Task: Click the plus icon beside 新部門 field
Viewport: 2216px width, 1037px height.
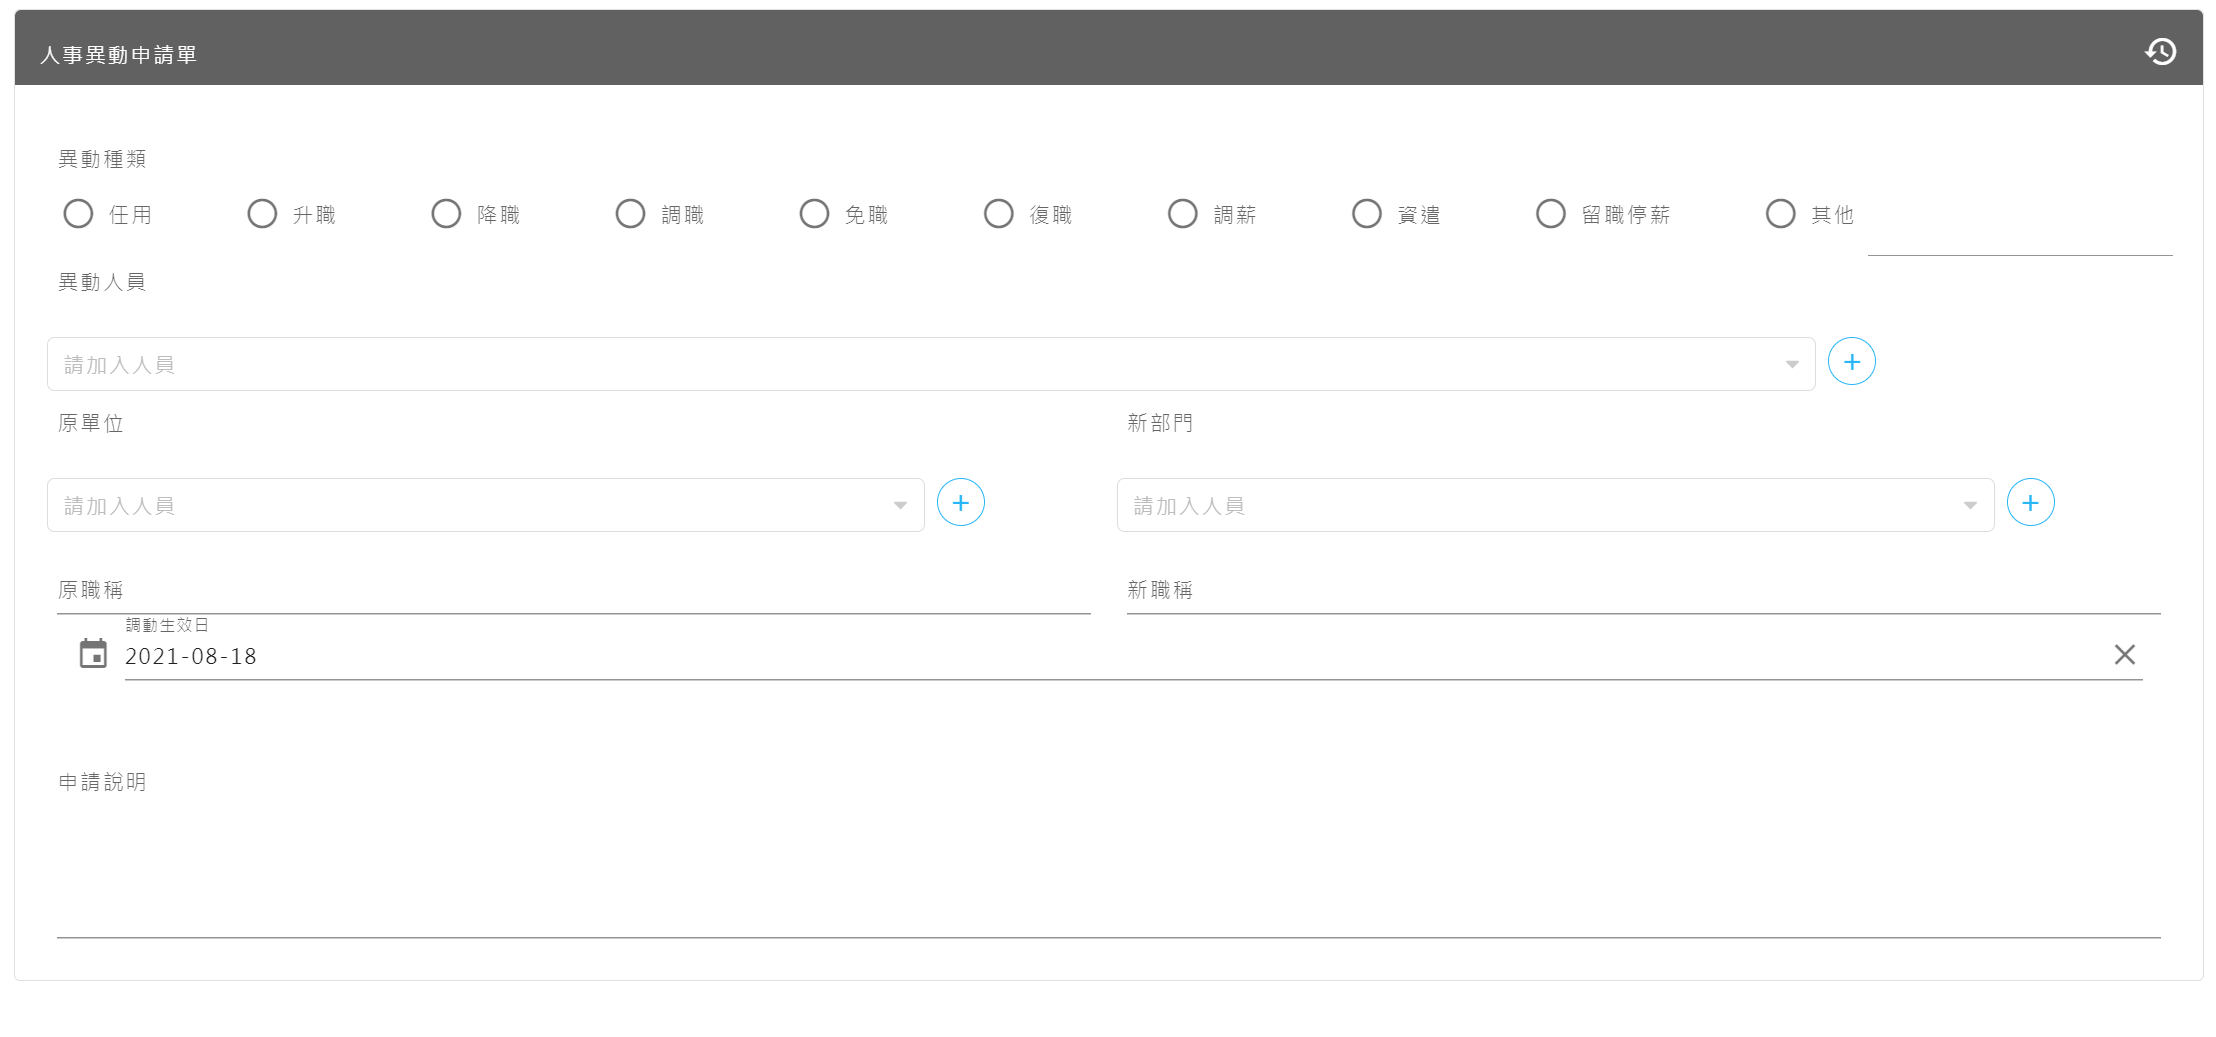Action: 2030,503
